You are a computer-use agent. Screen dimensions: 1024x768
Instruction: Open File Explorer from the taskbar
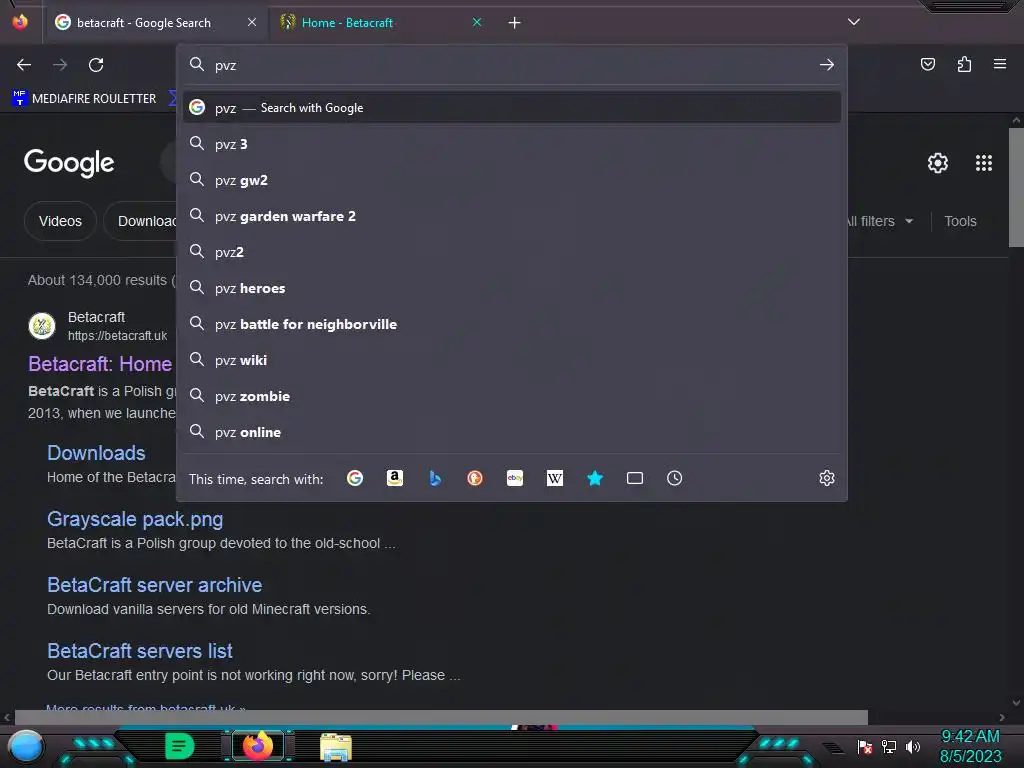tap(336, 746)
